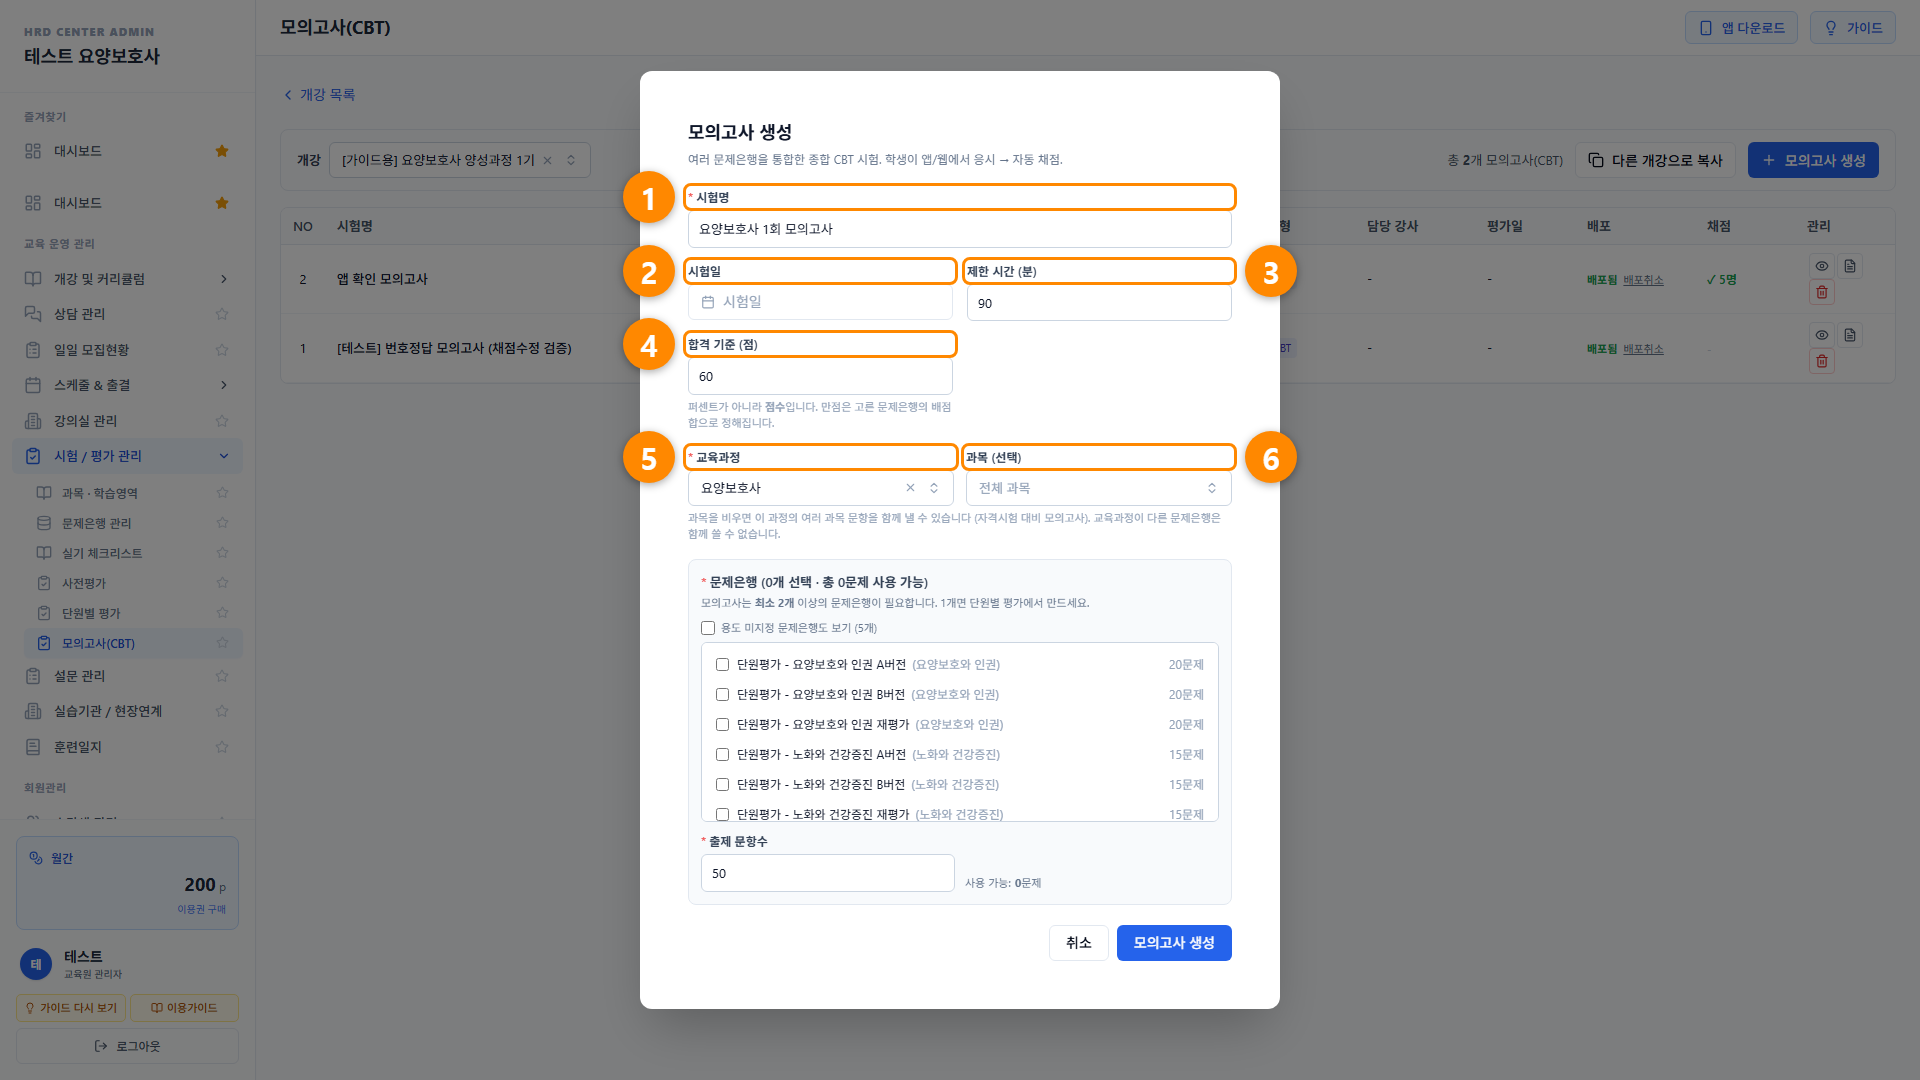Check 단원평가 - 노화와 건강증진 A버전
This screenshot has width=1920, height=1080.
click(x=722, y=754)
